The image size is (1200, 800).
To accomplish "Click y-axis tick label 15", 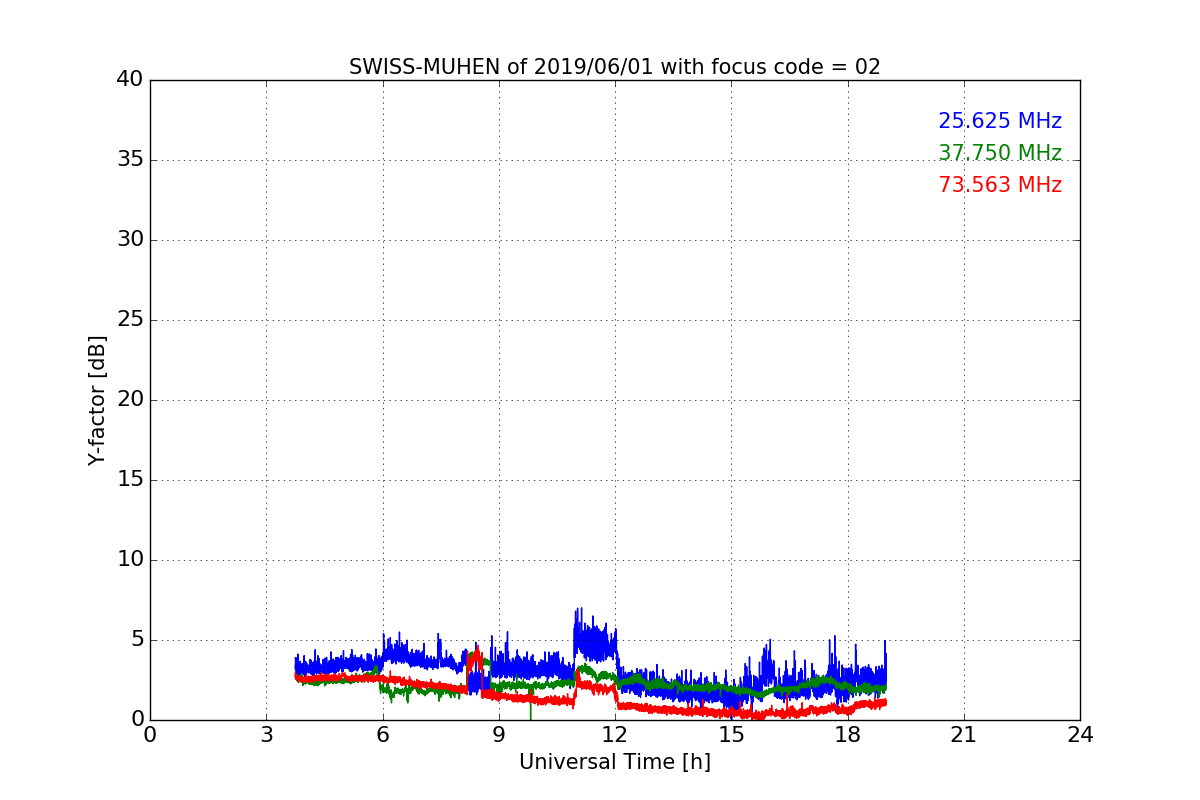I will click(130, 480).
